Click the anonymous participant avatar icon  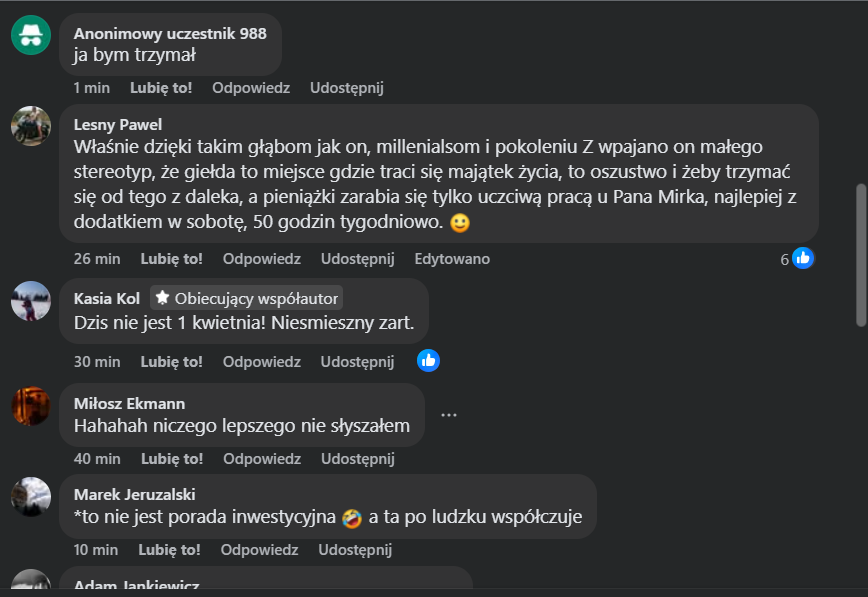click(31, 35)
